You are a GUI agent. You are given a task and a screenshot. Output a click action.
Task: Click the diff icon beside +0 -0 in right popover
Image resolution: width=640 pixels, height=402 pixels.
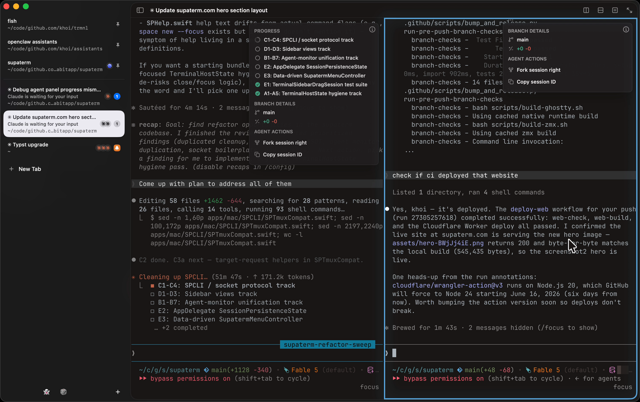511,49
